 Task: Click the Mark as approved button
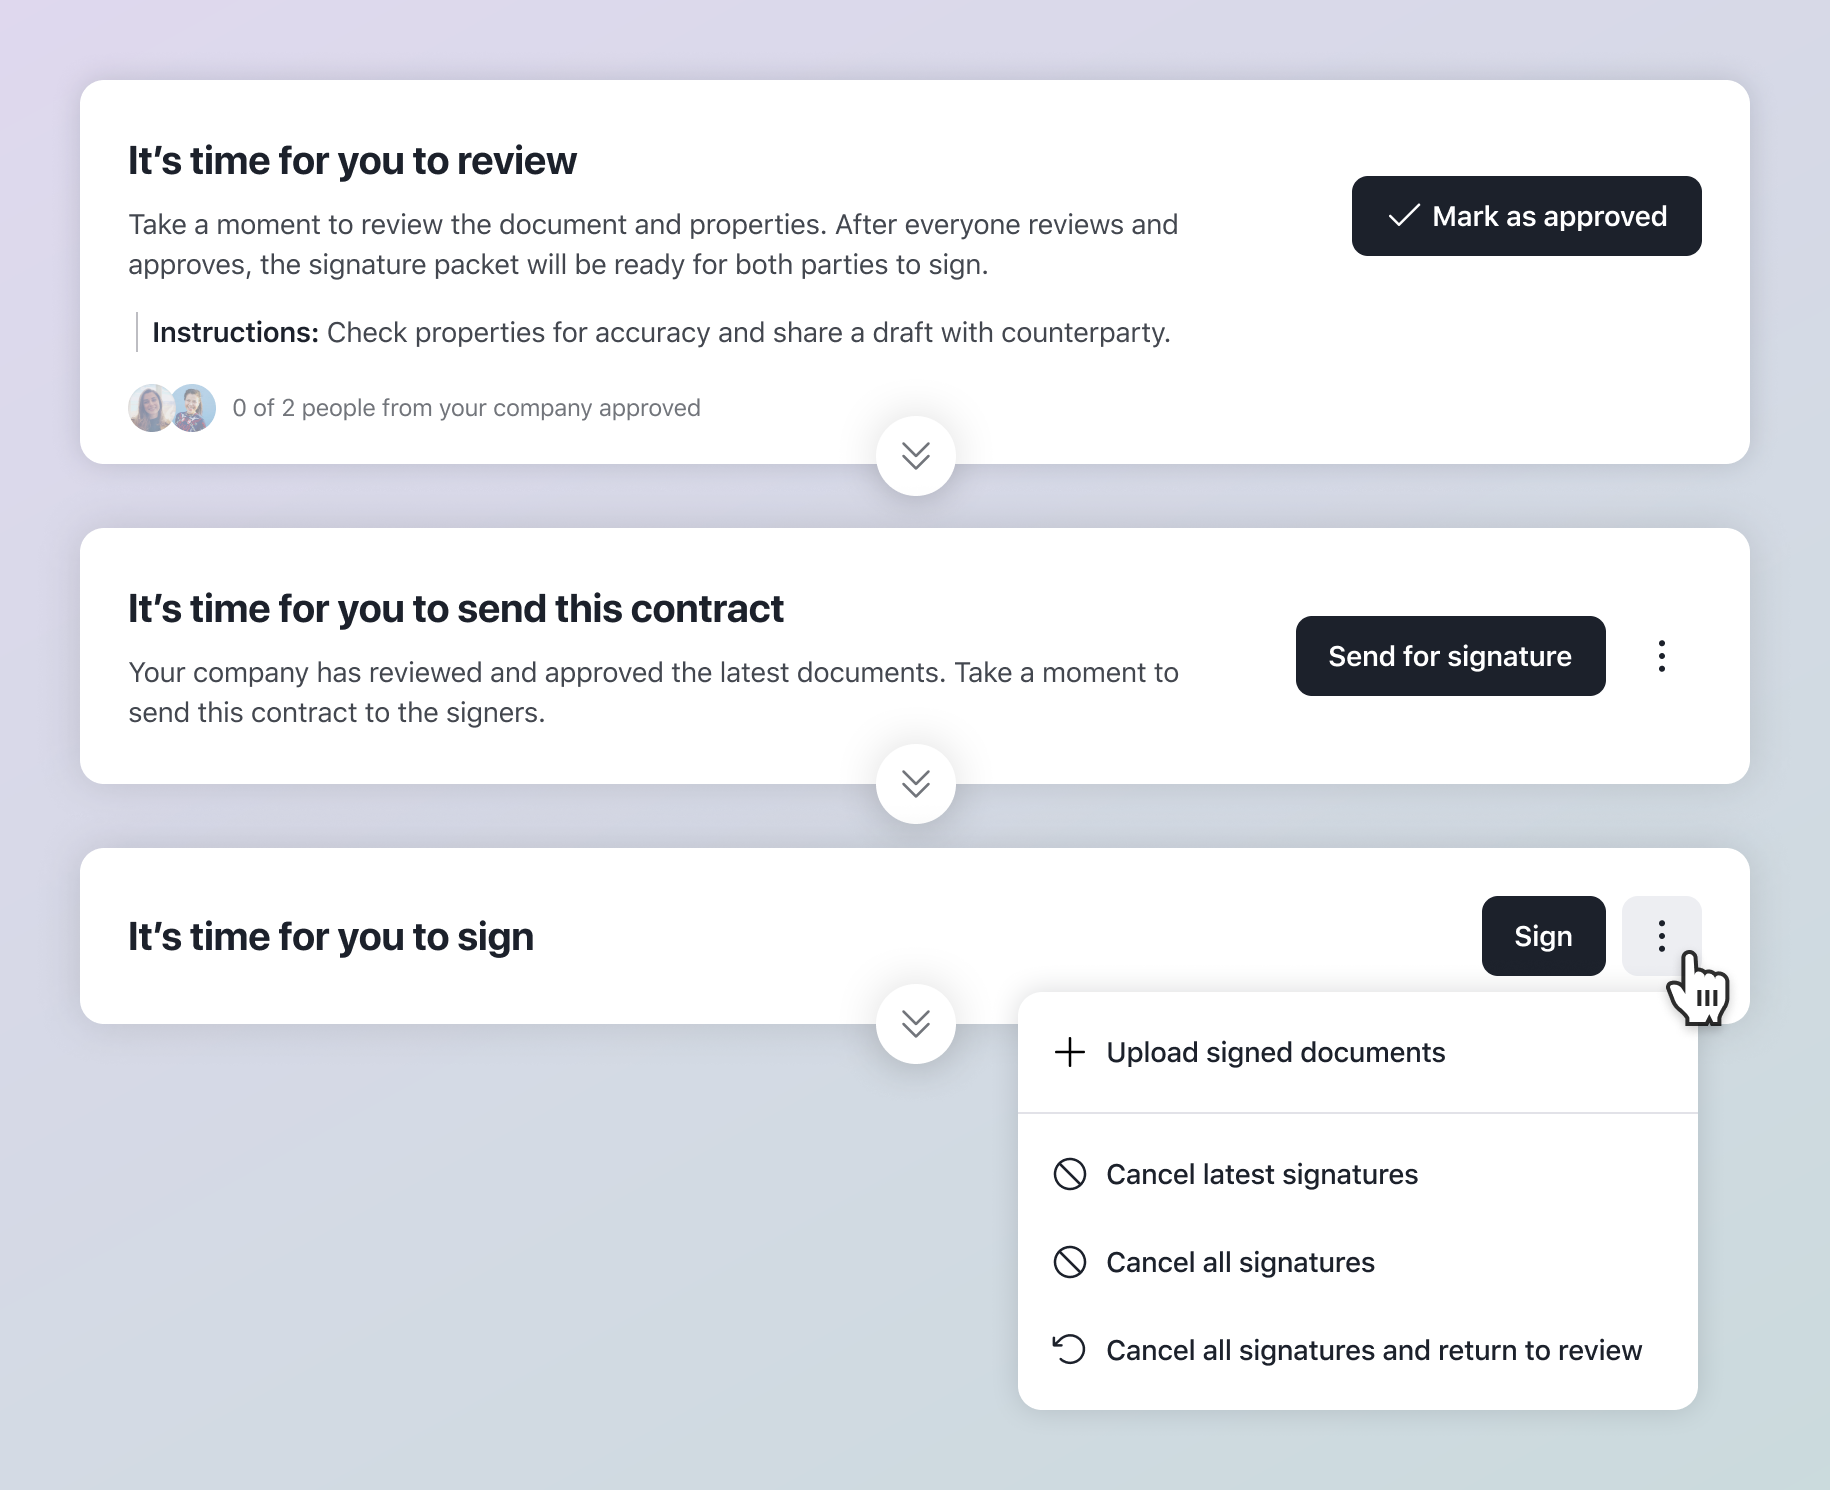(1526, 216)
